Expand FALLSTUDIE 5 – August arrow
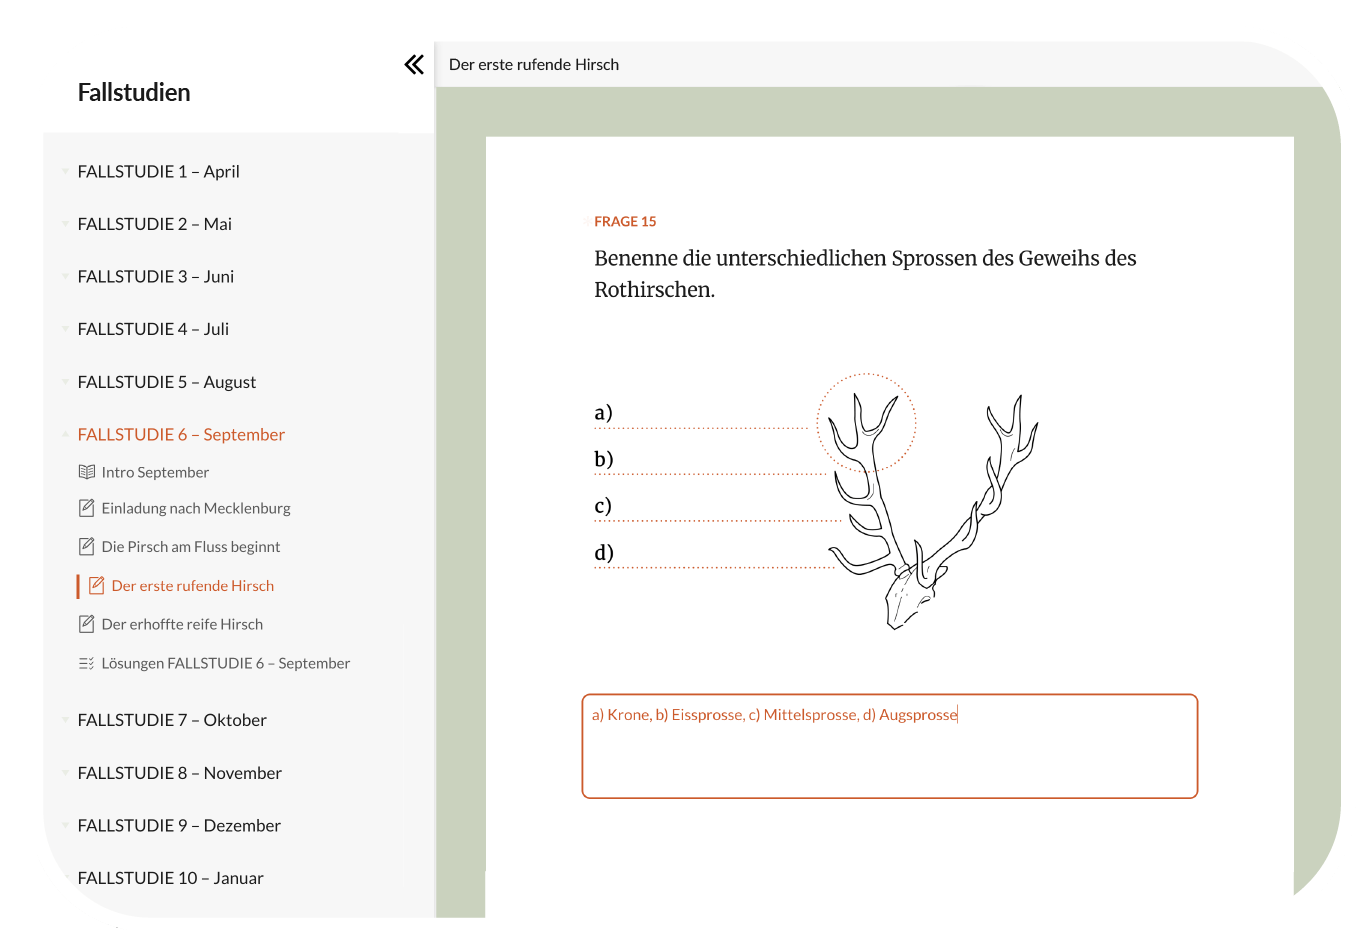The image size is (1356, 934). coord(65,381)
